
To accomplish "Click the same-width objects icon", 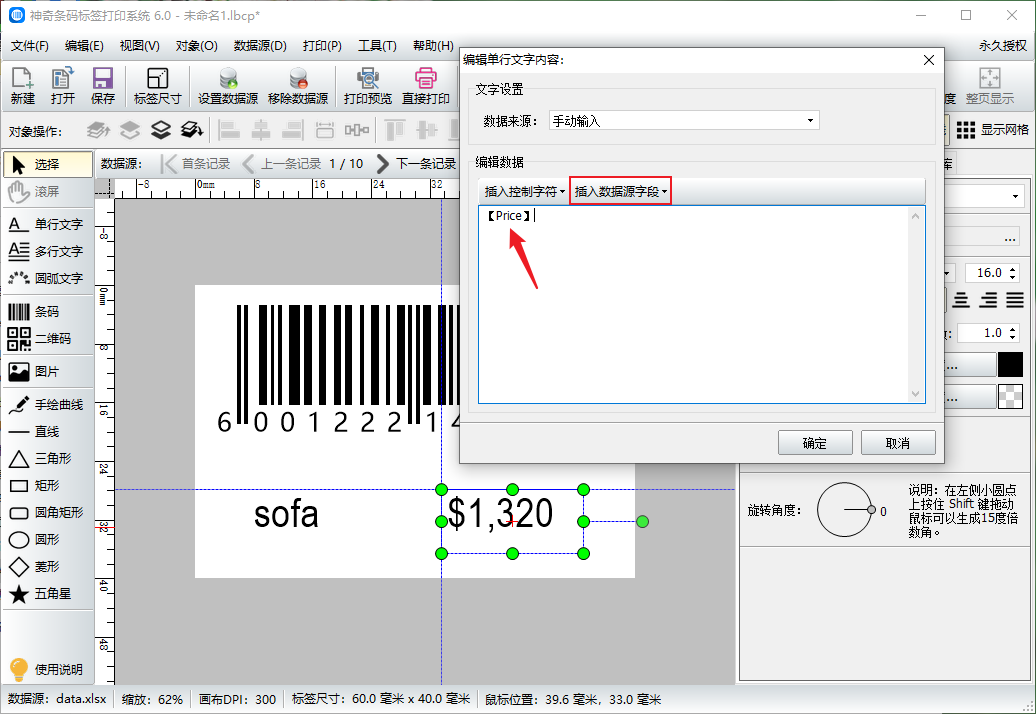I will pyautogui.click(x=324, y=130).
